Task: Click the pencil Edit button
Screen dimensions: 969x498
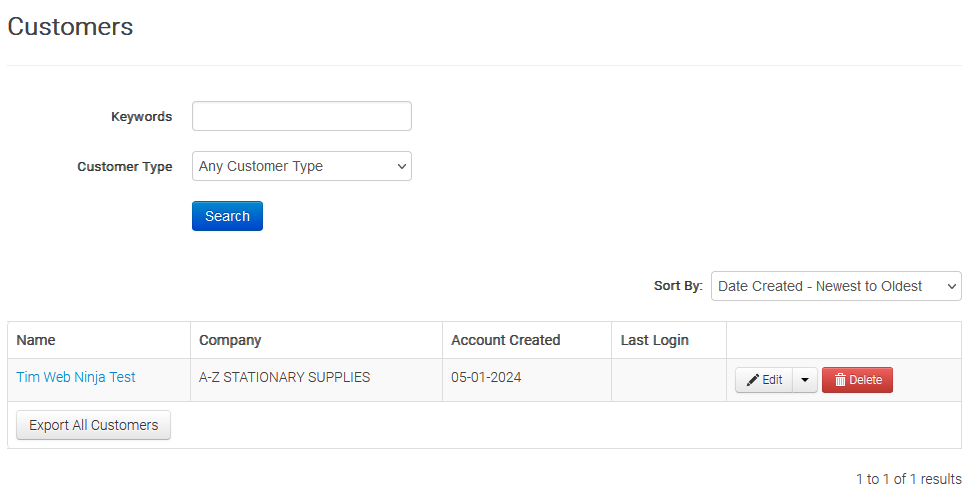Action: pos(764,380)
